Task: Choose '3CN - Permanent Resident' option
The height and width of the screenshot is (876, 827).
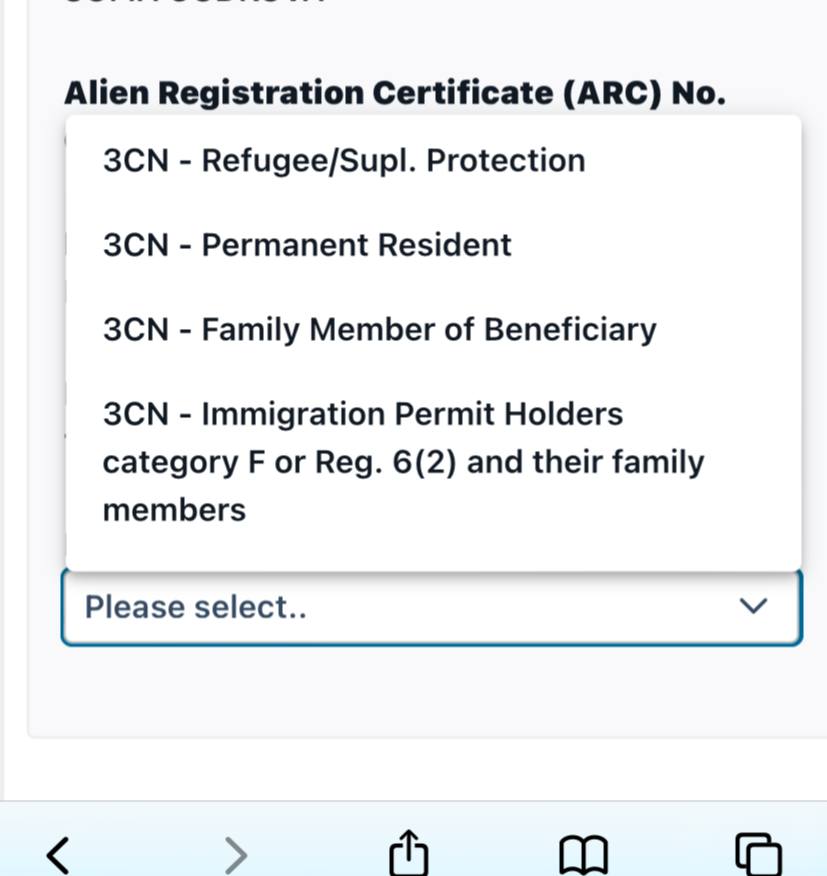Action: pyautogui.click(x=307, y=245)
